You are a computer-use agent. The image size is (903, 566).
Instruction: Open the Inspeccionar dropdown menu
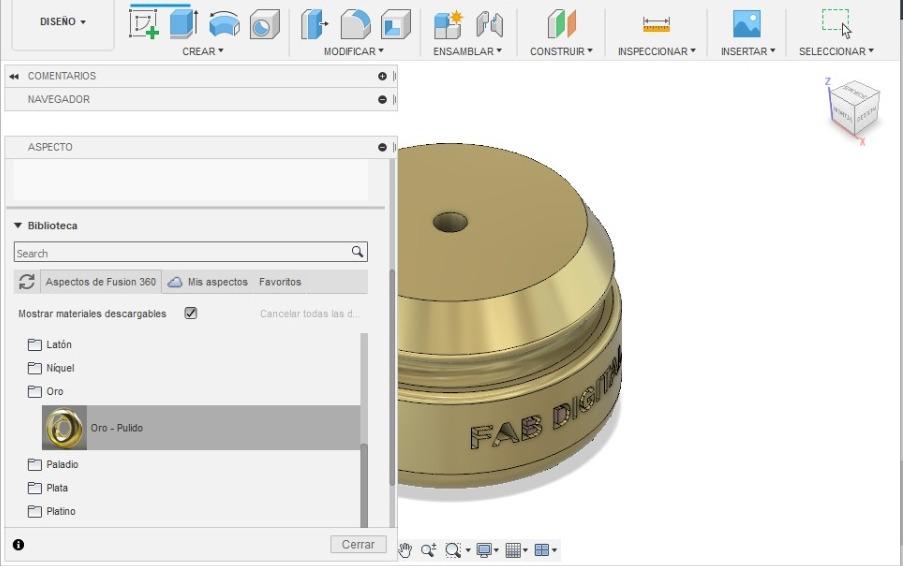pos(657,51)
